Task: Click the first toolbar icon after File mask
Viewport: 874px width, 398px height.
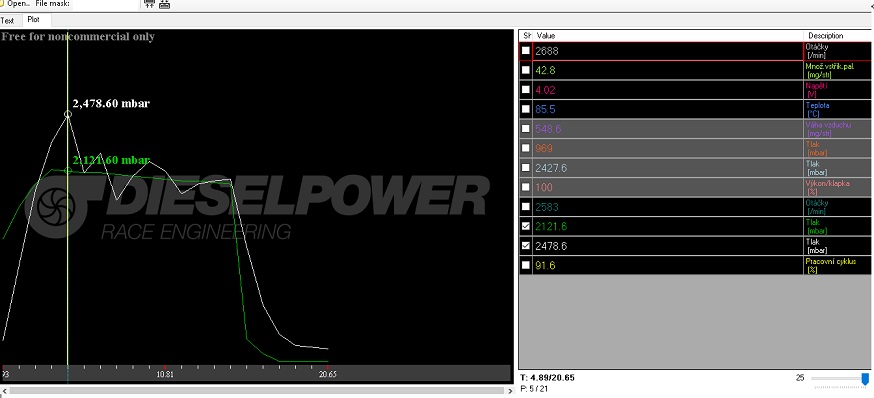Action: click(x=149, y=4)
